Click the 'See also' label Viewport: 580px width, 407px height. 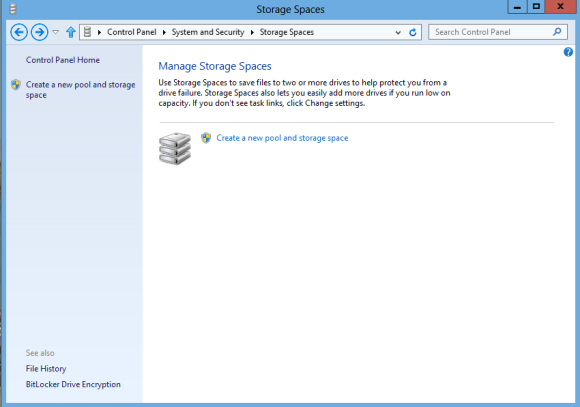tap(40, 353)
